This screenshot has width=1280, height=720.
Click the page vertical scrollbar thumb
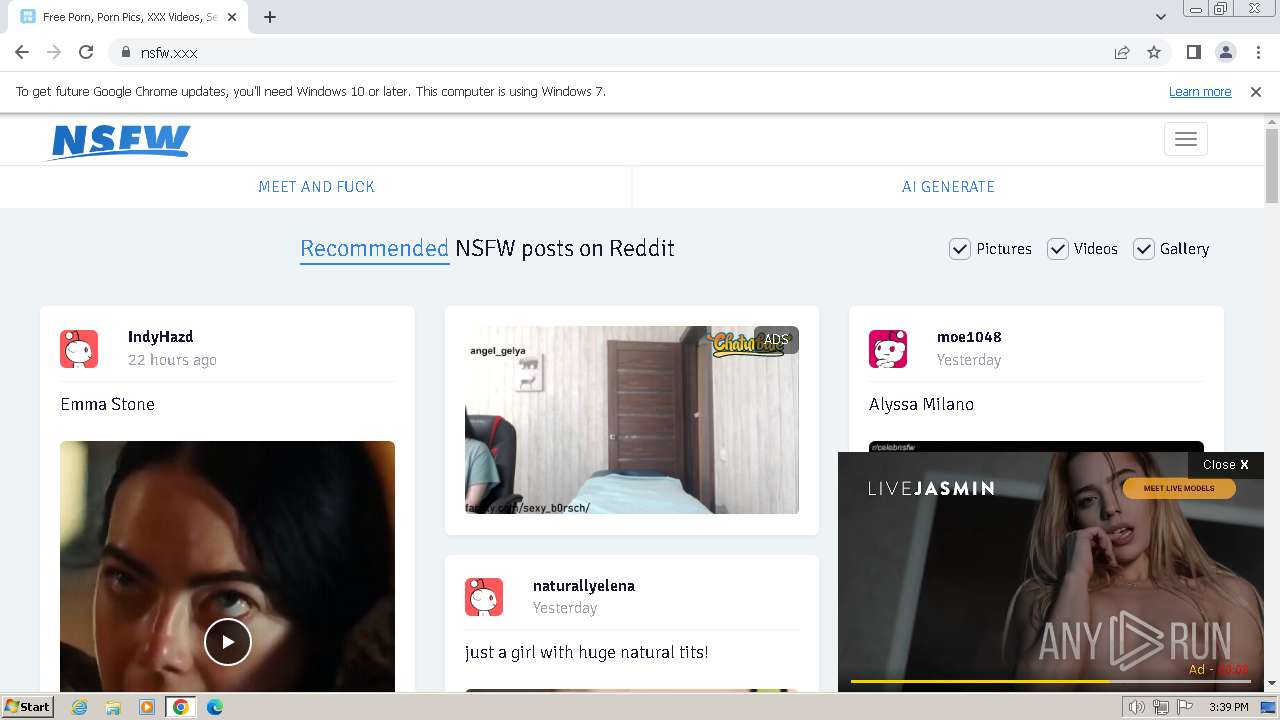click(x=1272, y=165)
